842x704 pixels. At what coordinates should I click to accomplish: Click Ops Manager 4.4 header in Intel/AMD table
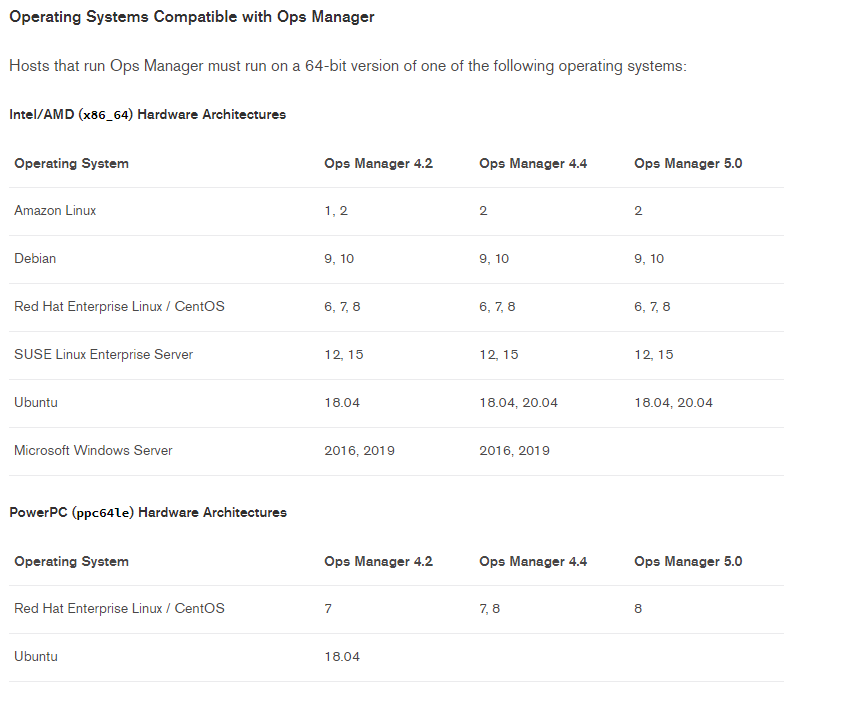(x=533, y=164)
